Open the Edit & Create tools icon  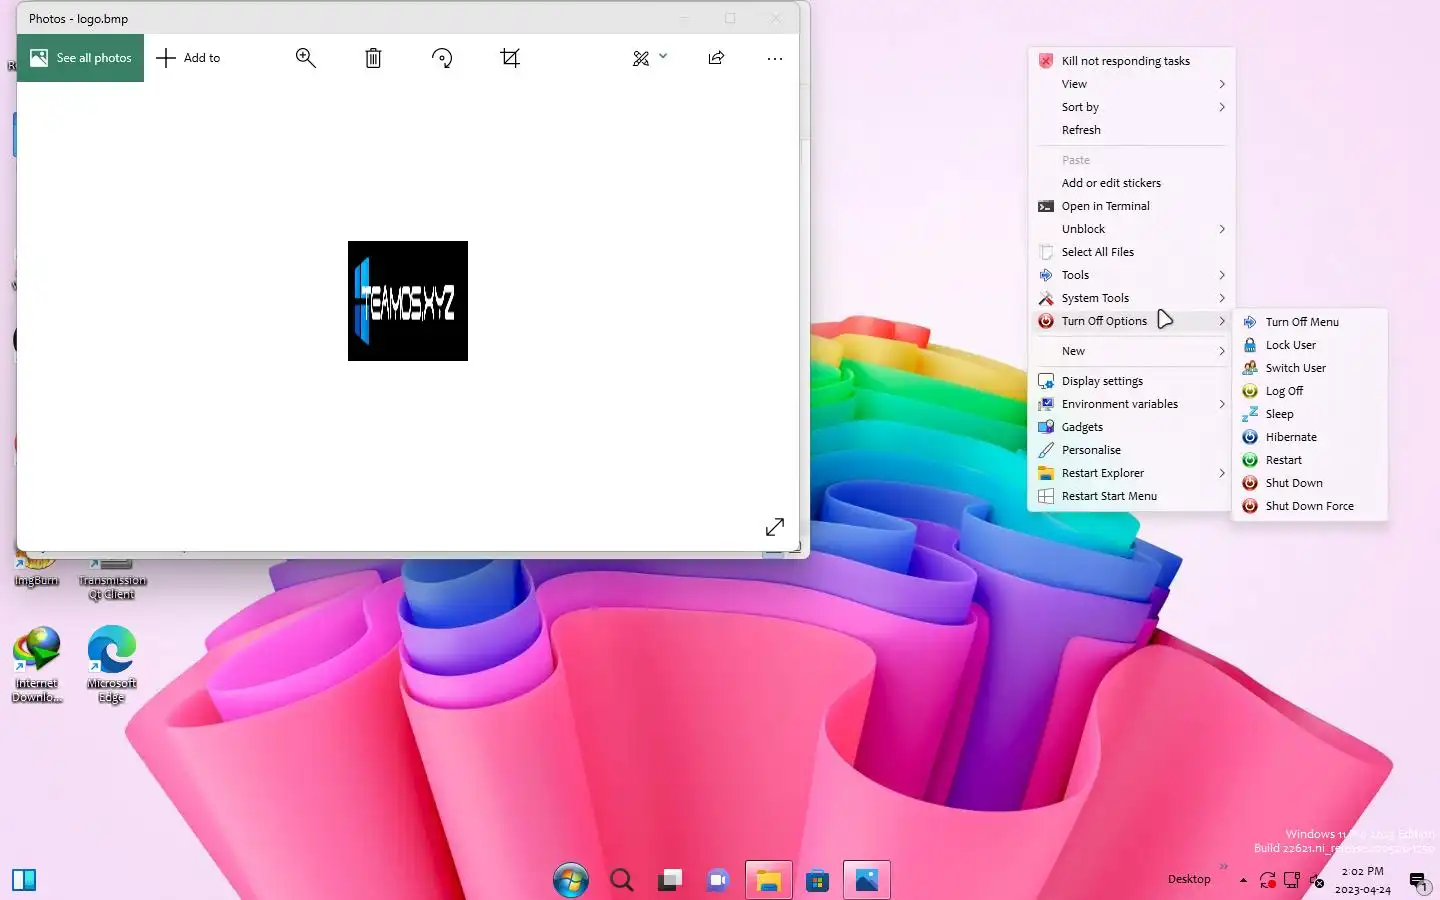click(x=641, y=58)
